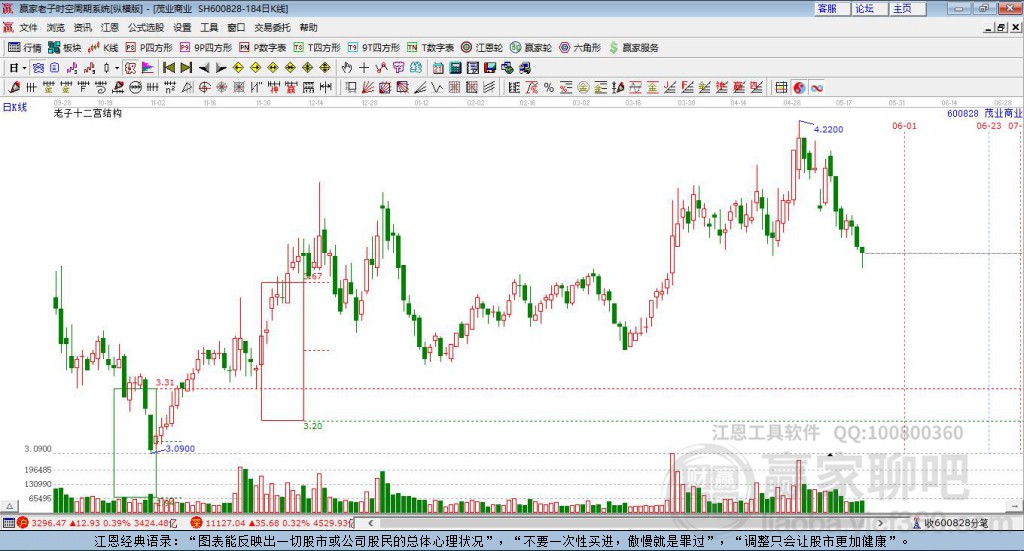The image size is (1024, 551).
Task: Jump to last bar icon
Action: [x=186, y=68]
